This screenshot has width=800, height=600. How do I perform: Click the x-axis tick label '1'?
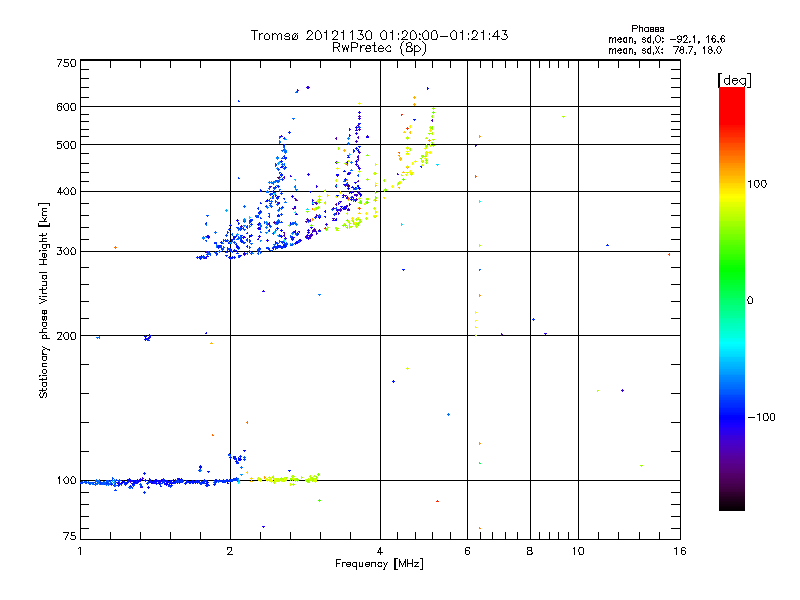(80, 551)
